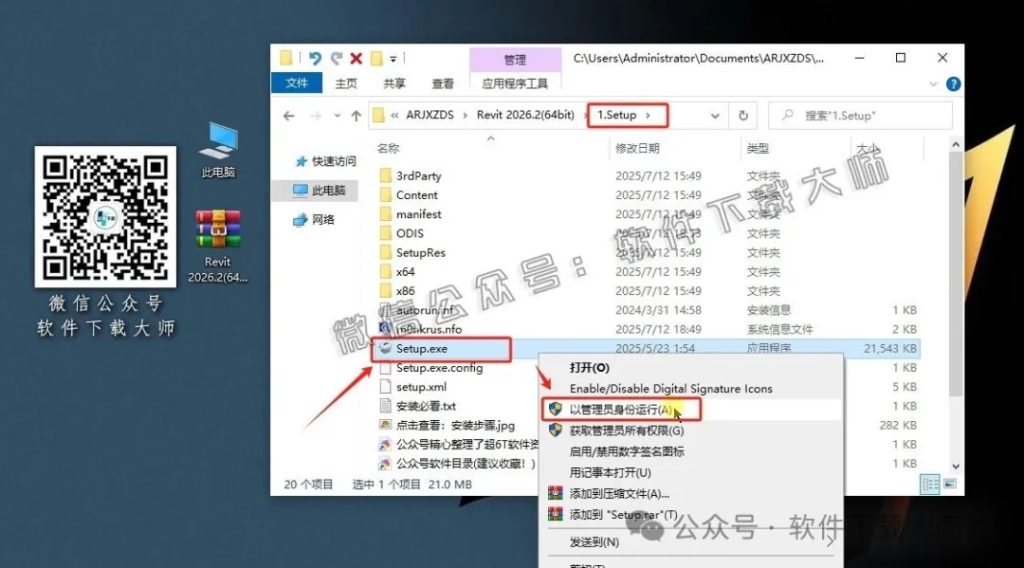Sort by the 名称 column header
1024x568 pixels.
[x=388, y=148]
